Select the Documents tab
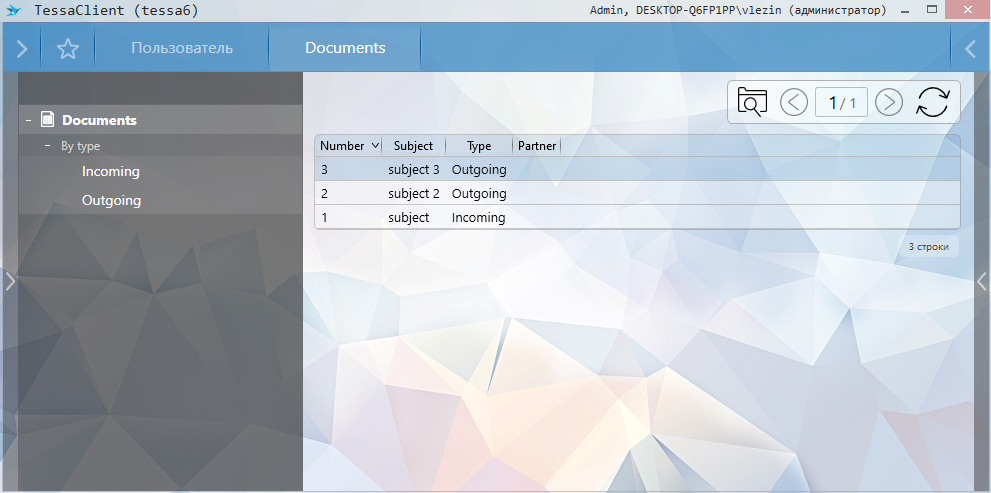Viewport: 991px width, 493px height. pyautogui.click(x=345, y=48)
